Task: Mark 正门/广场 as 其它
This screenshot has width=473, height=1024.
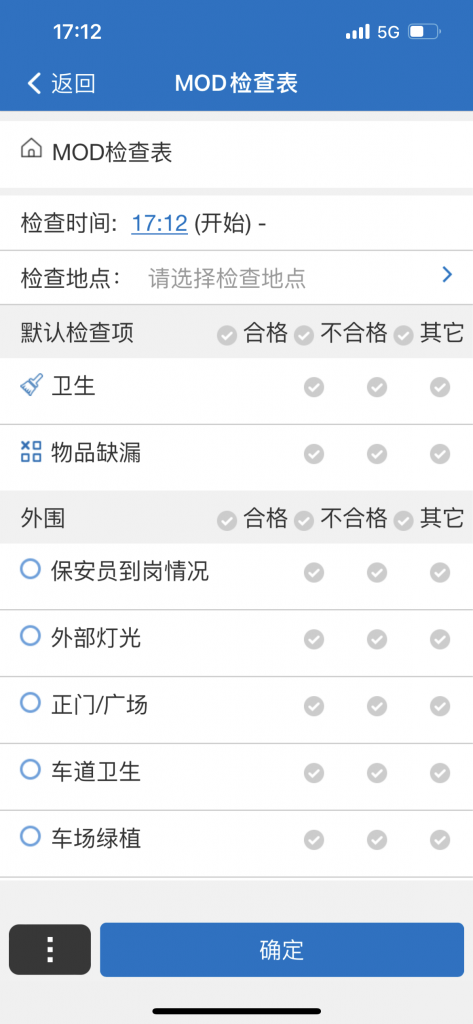Action: [440, 706]
